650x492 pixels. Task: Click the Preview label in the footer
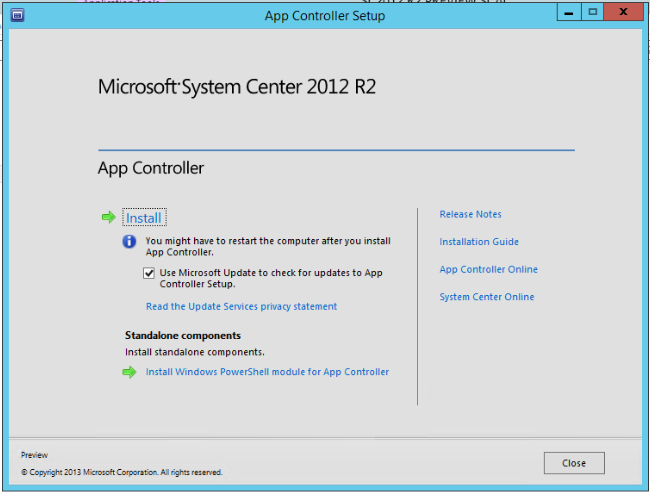click(34, 454)
